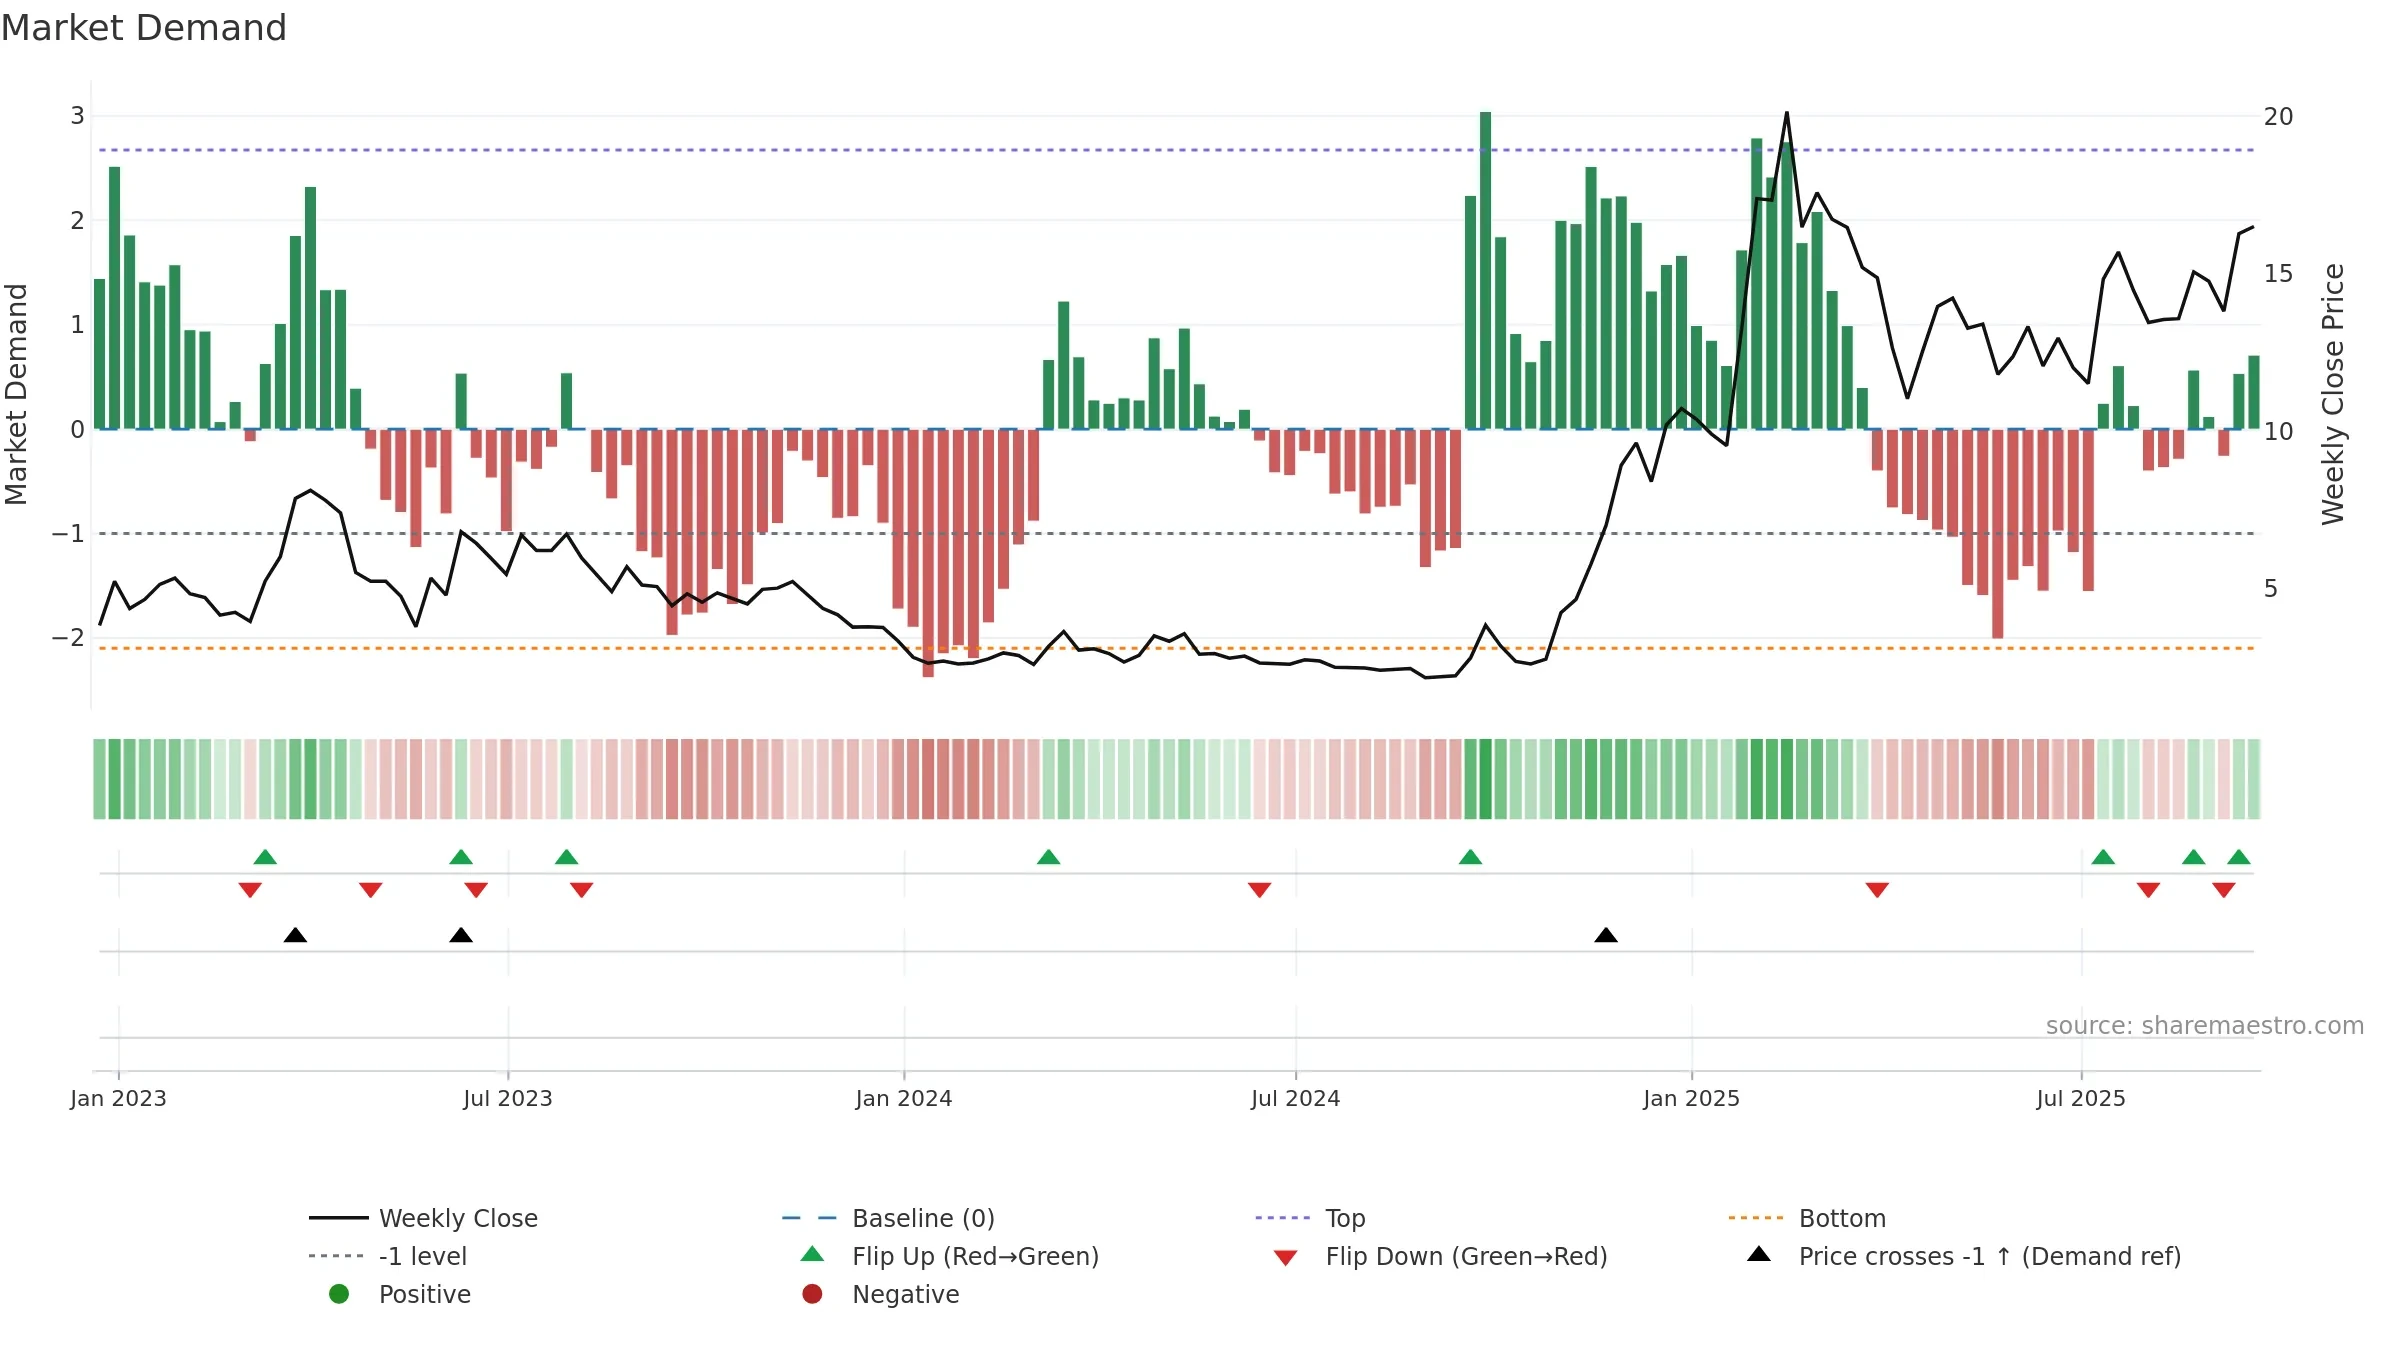Click the dark green heatmap cell in September 2024
This screenshot has width=2400, height=1350.
click(x=1485, y=779)
